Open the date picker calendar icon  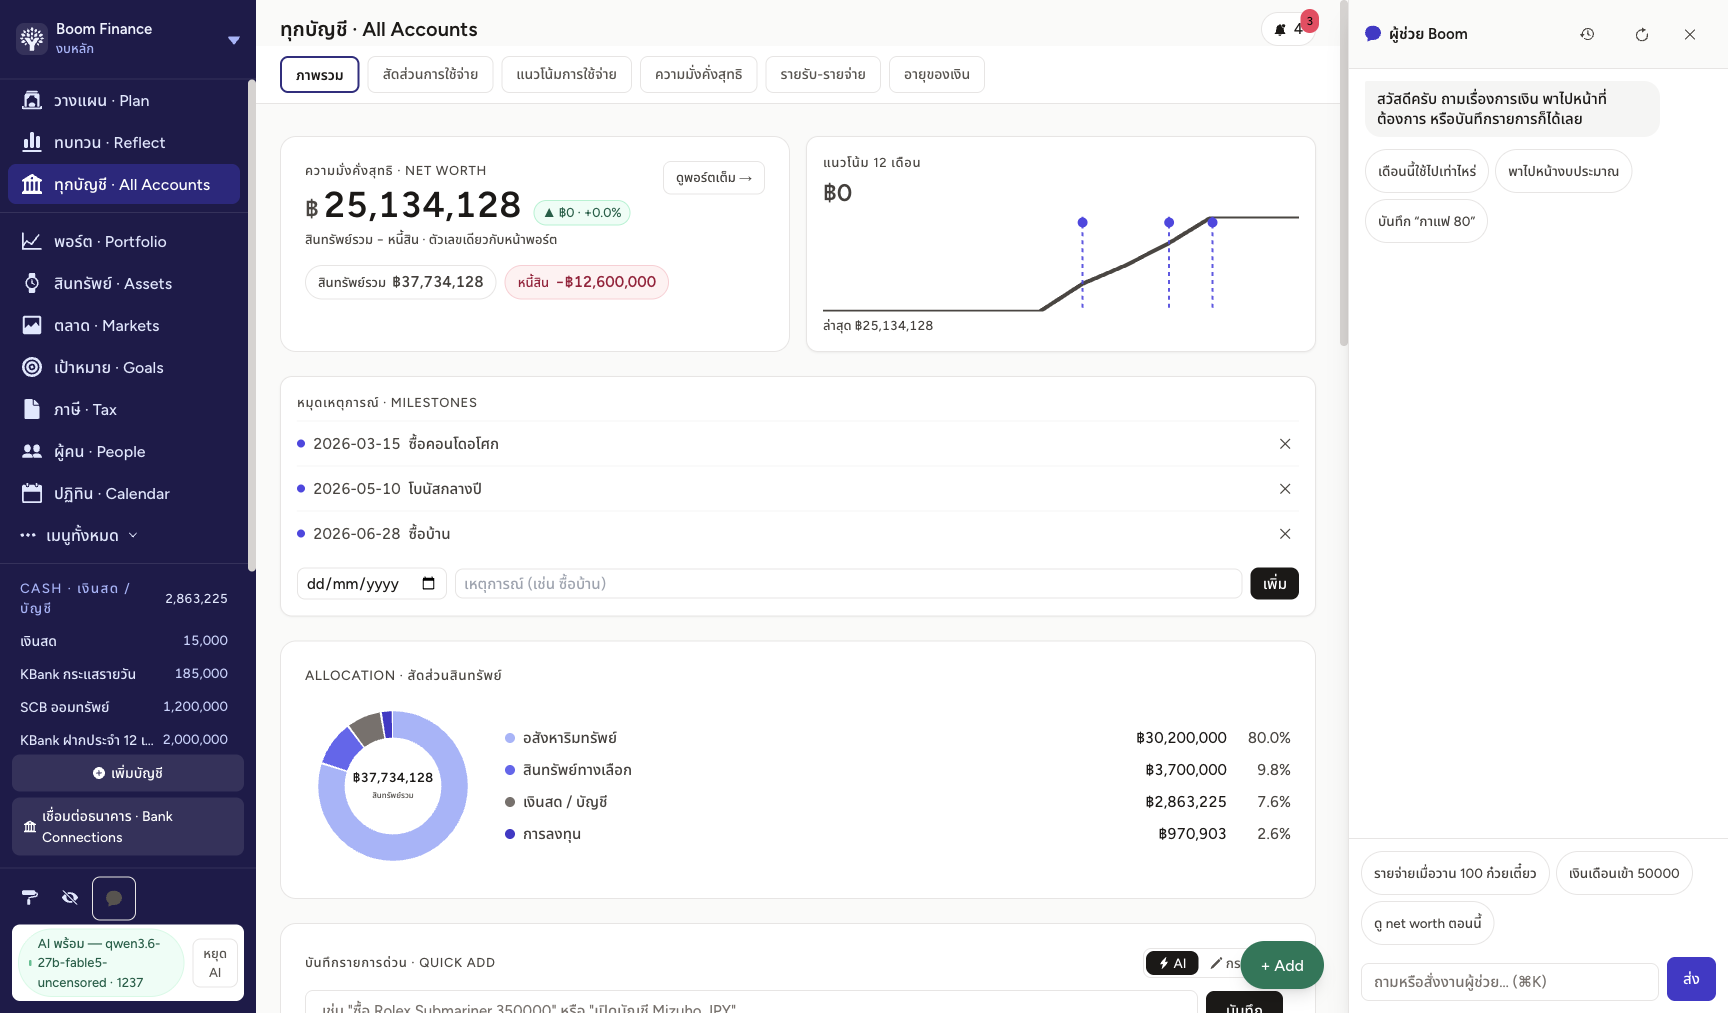pyautogui.click(x=429, y=583)
